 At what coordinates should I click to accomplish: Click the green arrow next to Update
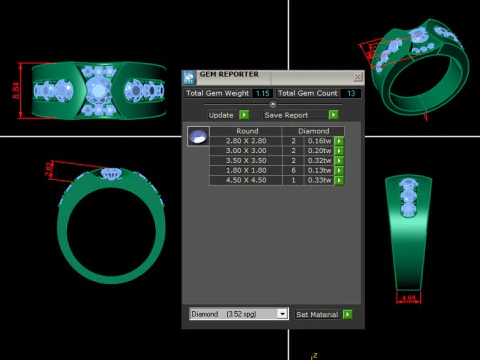244,115
